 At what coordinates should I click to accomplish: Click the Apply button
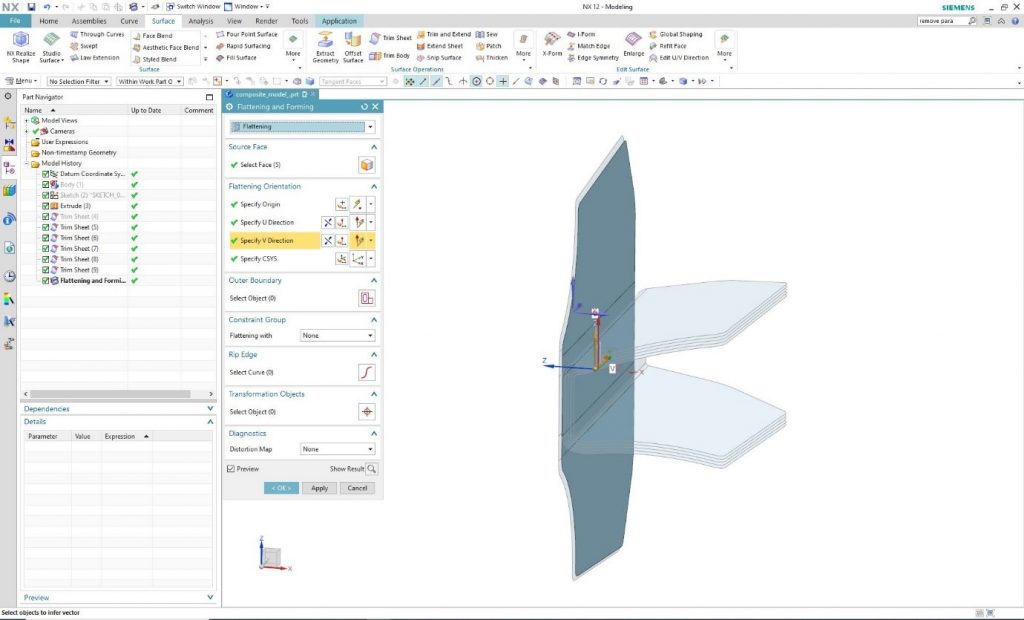tap(319, 488)
